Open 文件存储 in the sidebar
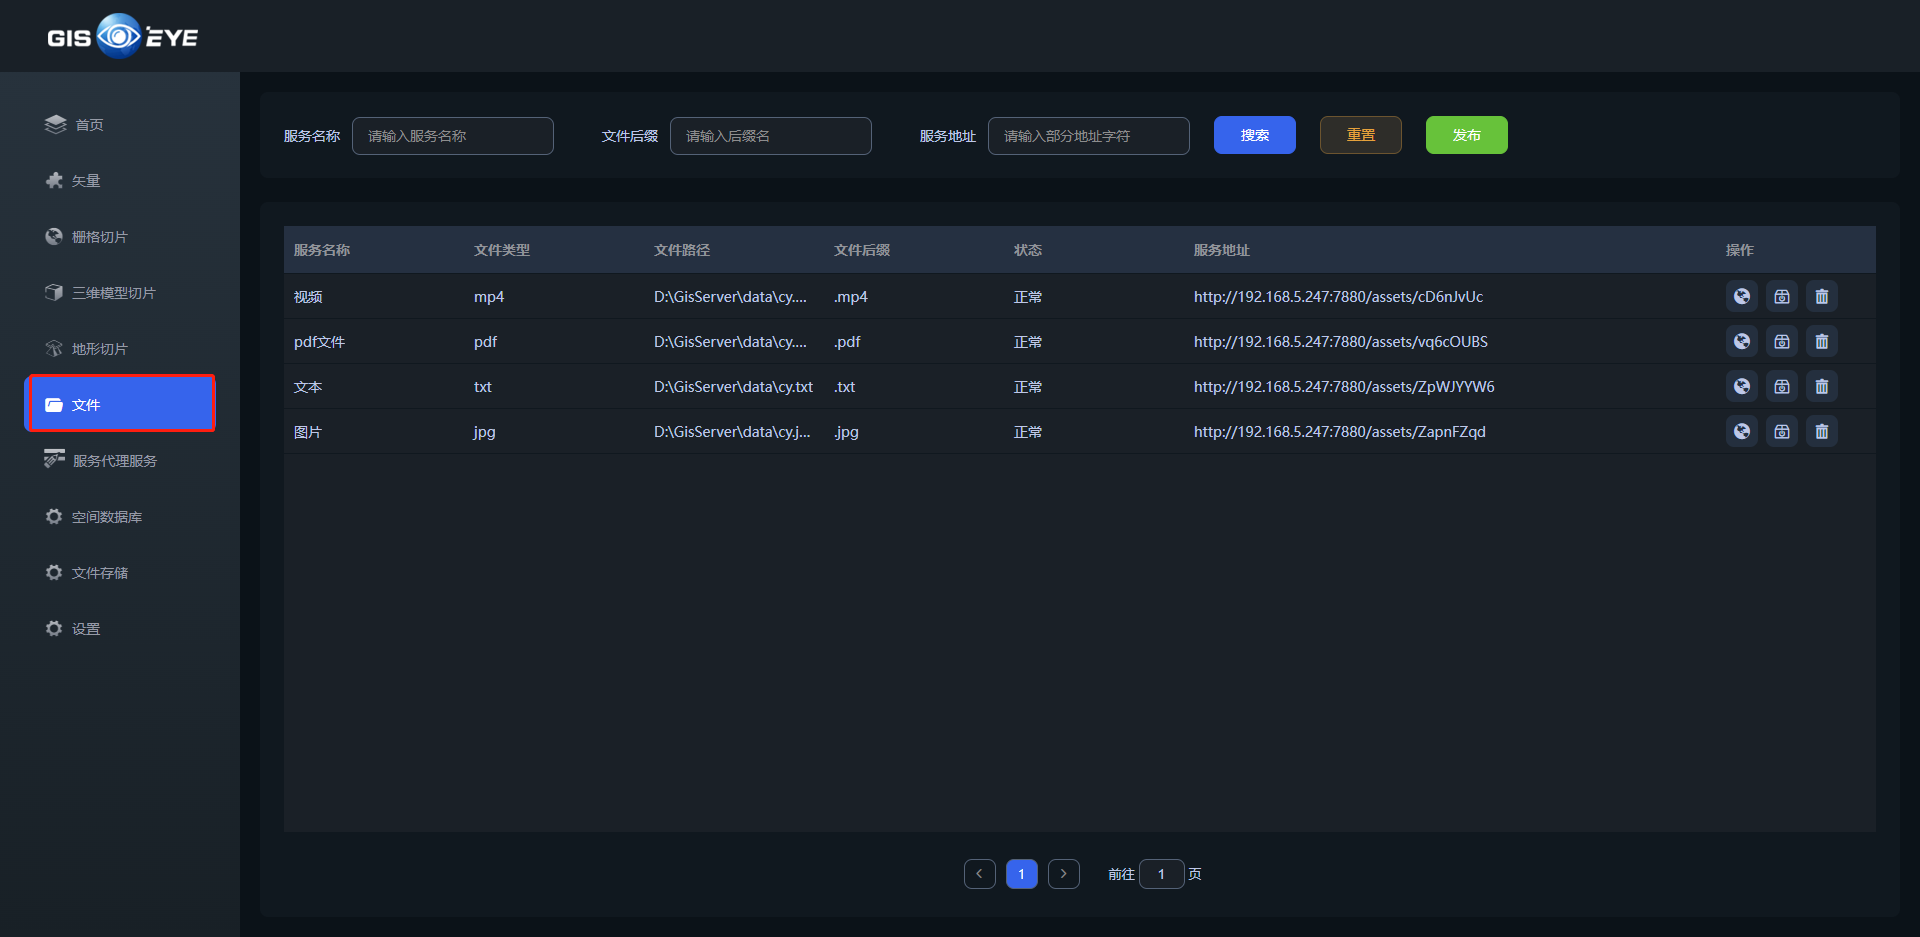 click(120, 572)
